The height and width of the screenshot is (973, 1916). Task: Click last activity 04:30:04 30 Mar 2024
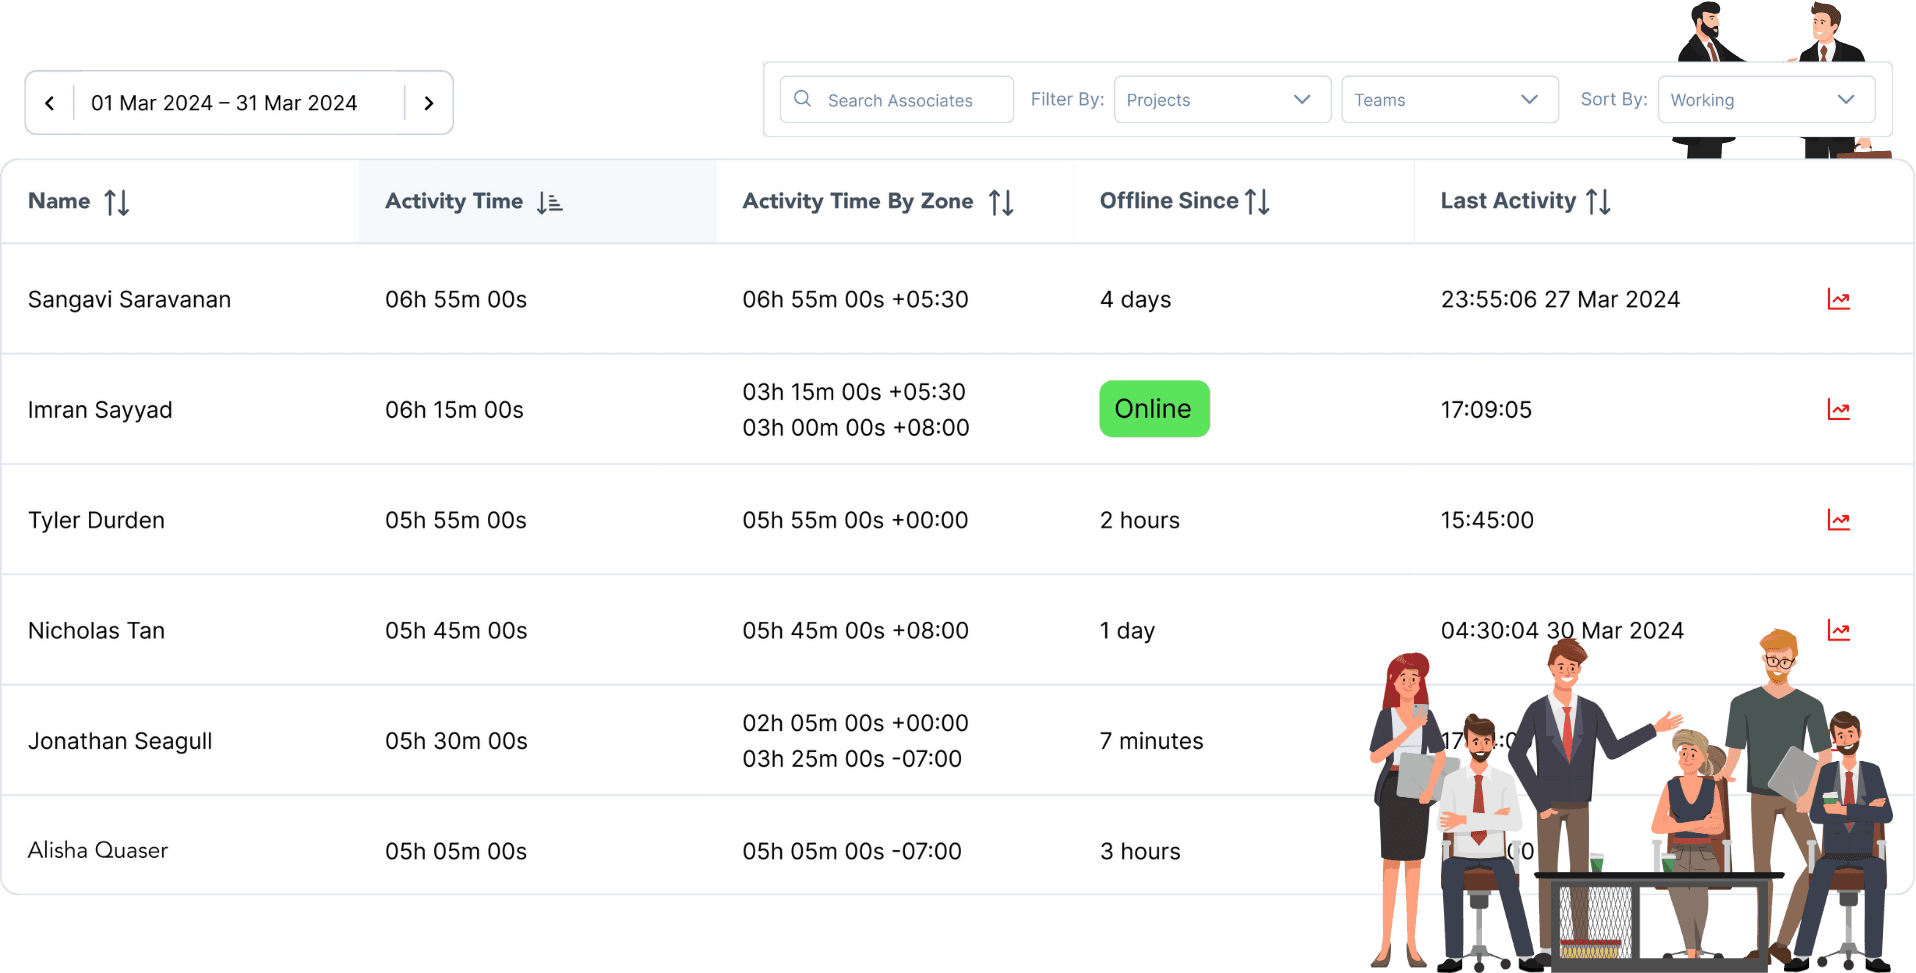pyautogui.click(x=1562, y=630)
